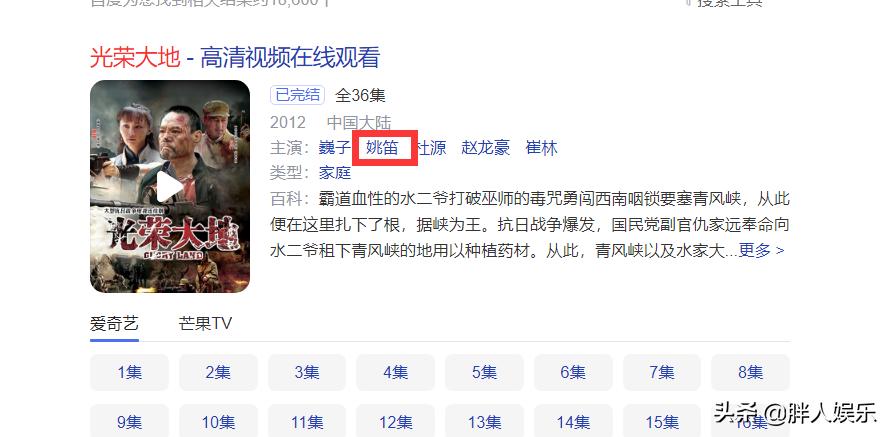Image resolution: width=890 pixels, height=437 pixels.
Task: Open episode 1集
Action: click(129, 372)
